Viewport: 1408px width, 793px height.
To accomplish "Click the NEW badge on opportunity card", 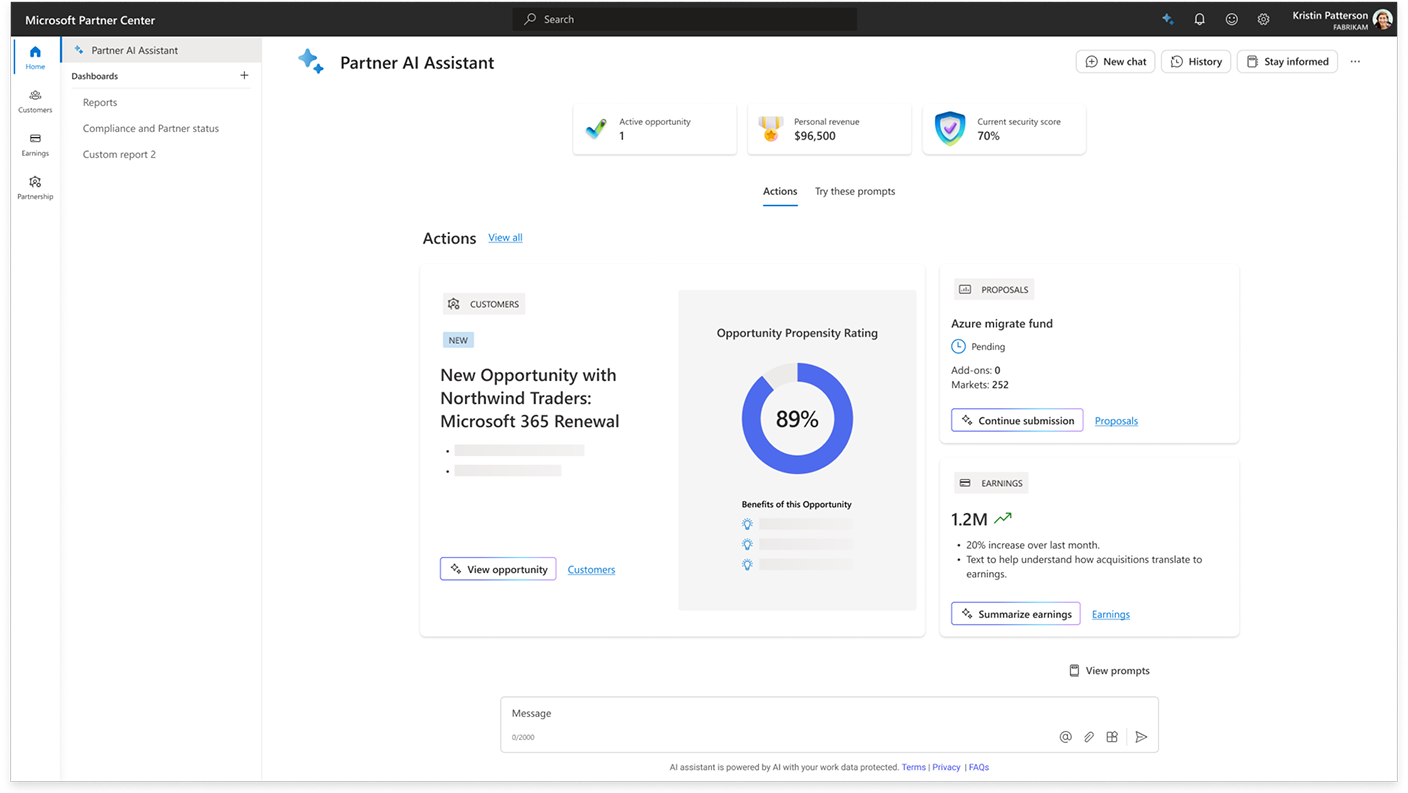I will point(458,340).
